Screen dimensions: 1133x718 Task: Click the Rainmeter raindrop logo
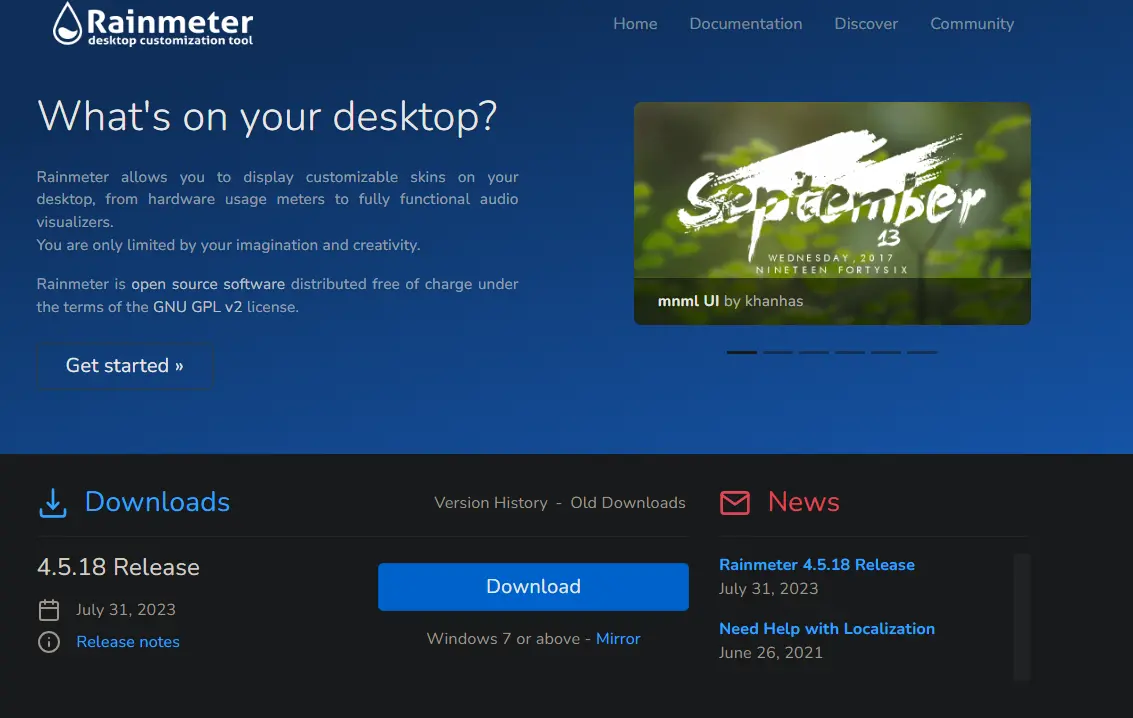click(68, 24)
